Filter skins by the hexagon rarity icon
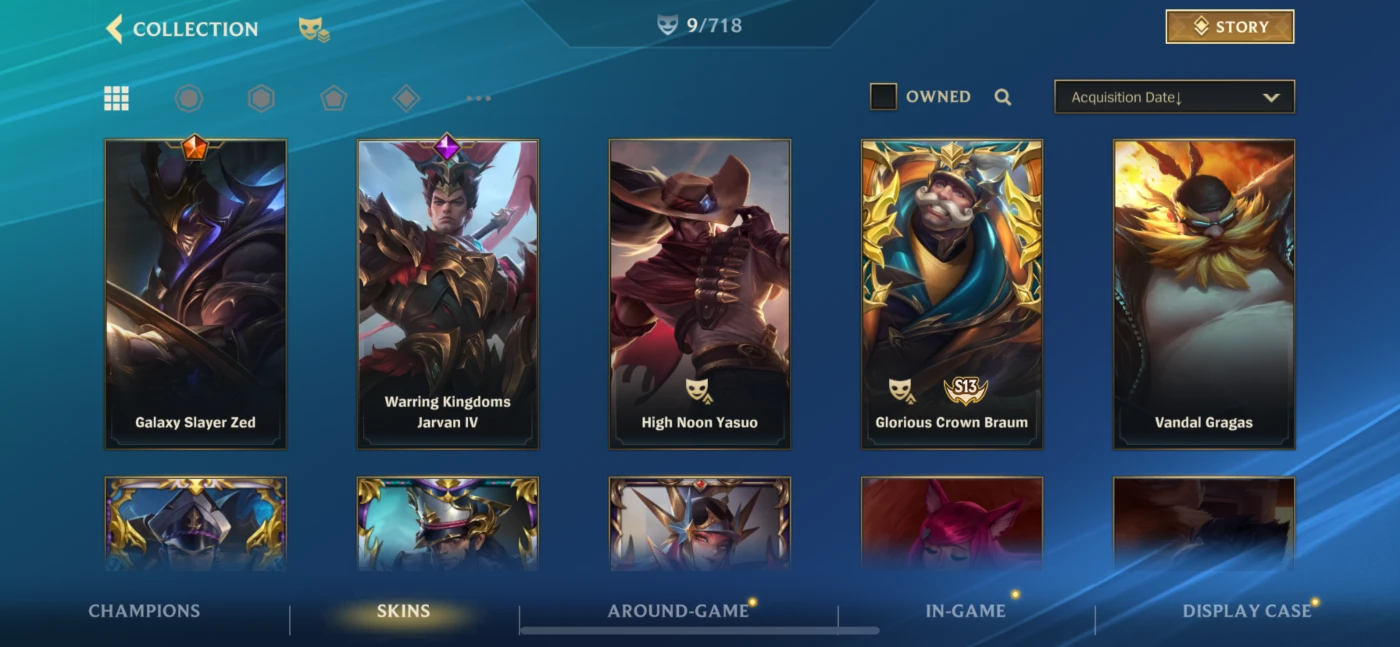 261,98
